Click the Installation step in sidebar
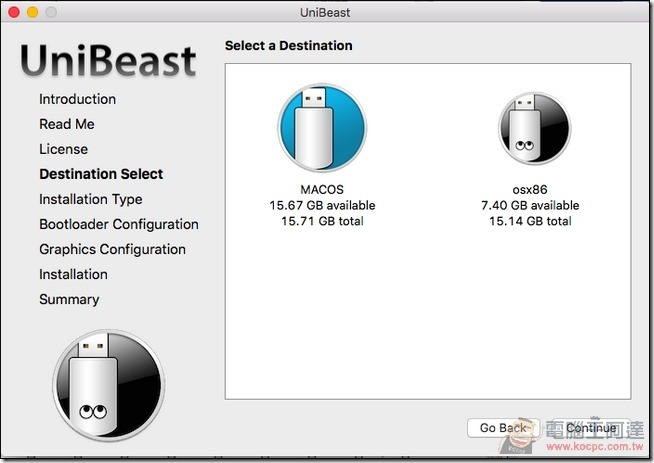 pos(73,274)
